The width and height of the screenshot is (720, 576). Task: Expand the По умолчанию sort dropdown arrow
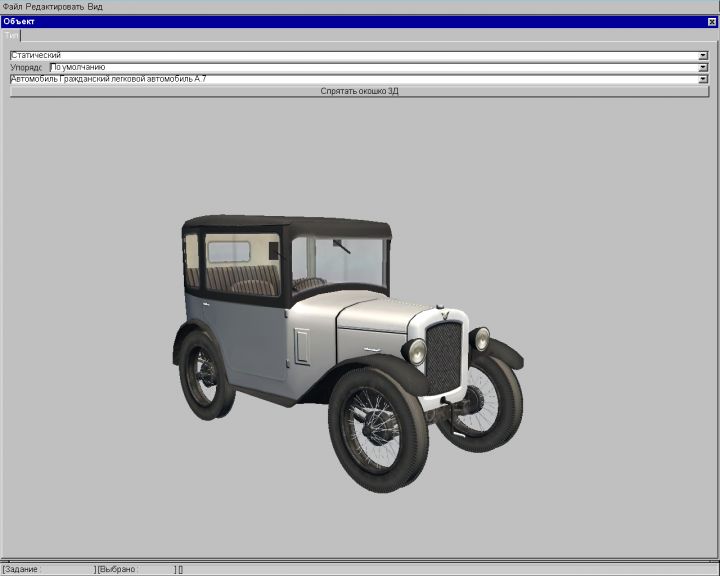704,67
